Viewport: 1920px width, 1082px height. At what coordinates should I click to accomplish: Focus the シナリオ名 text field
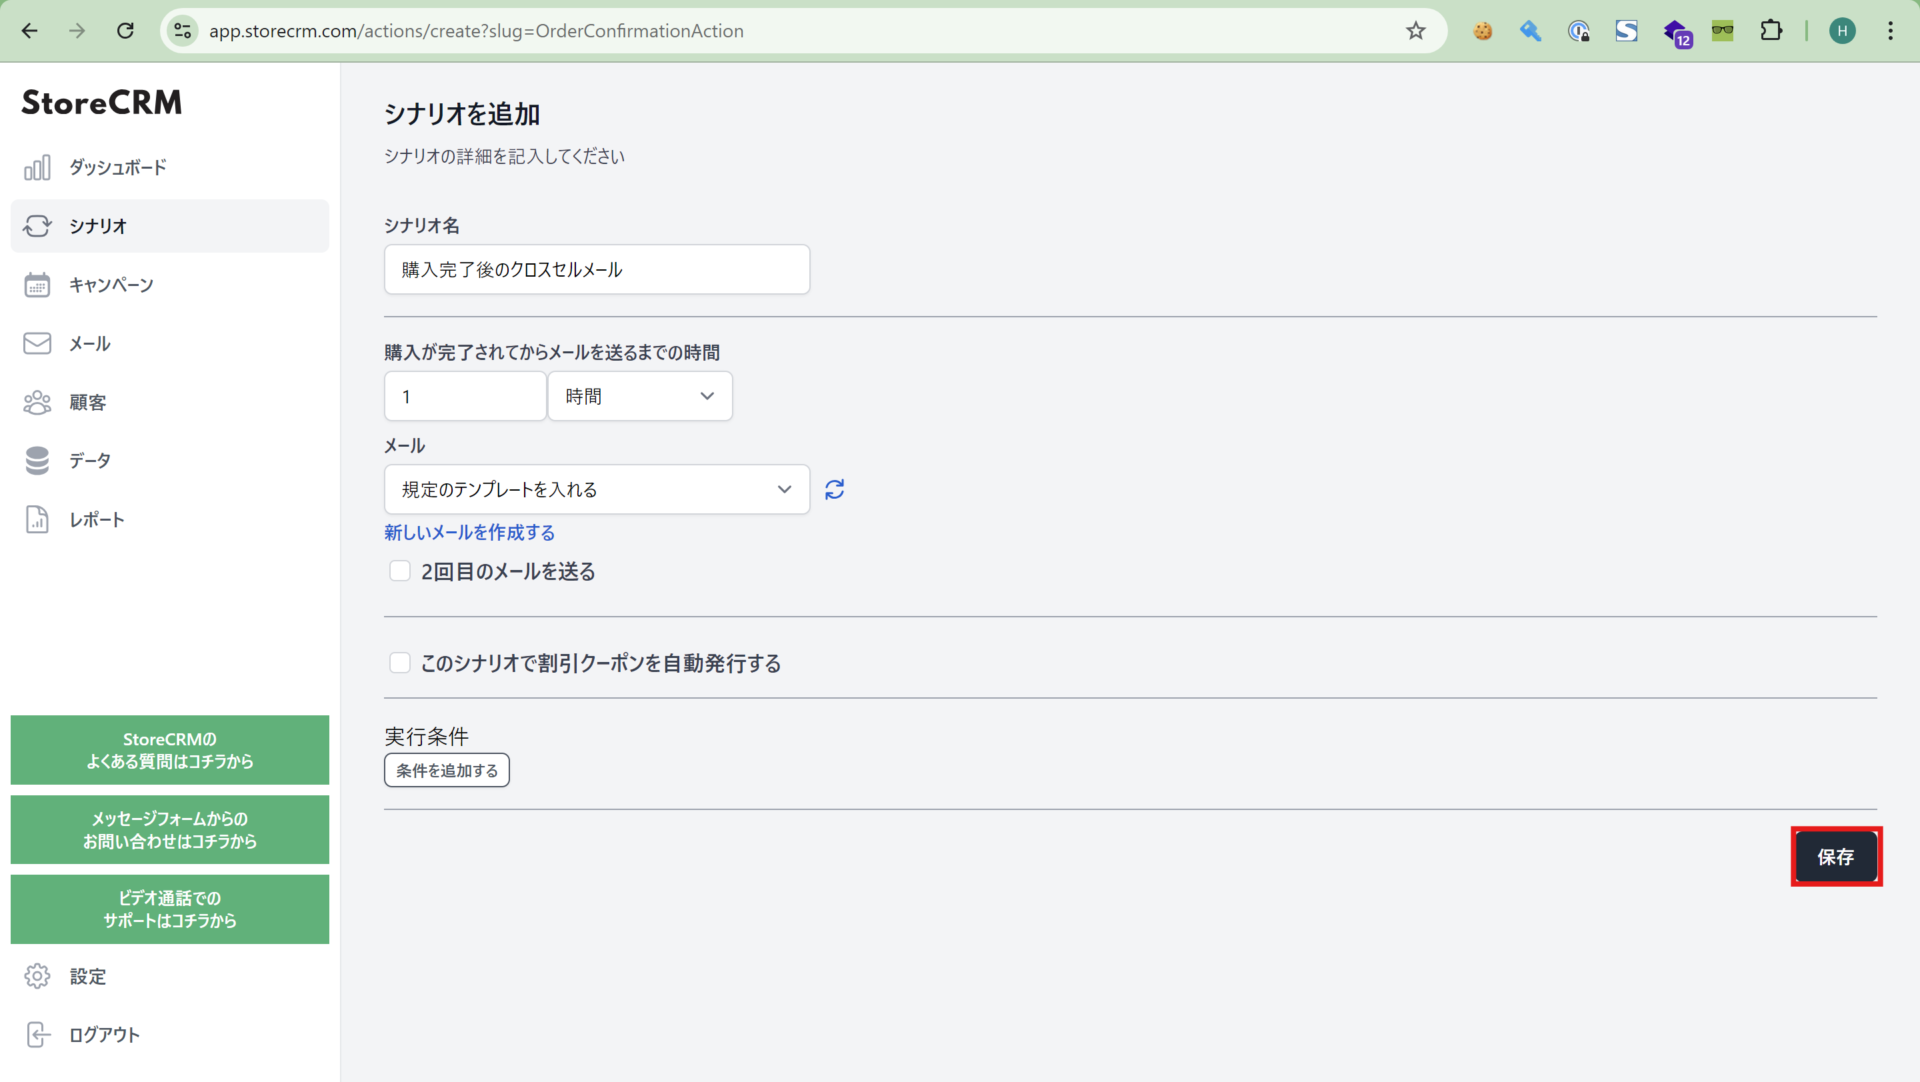(x=597, y=269)
